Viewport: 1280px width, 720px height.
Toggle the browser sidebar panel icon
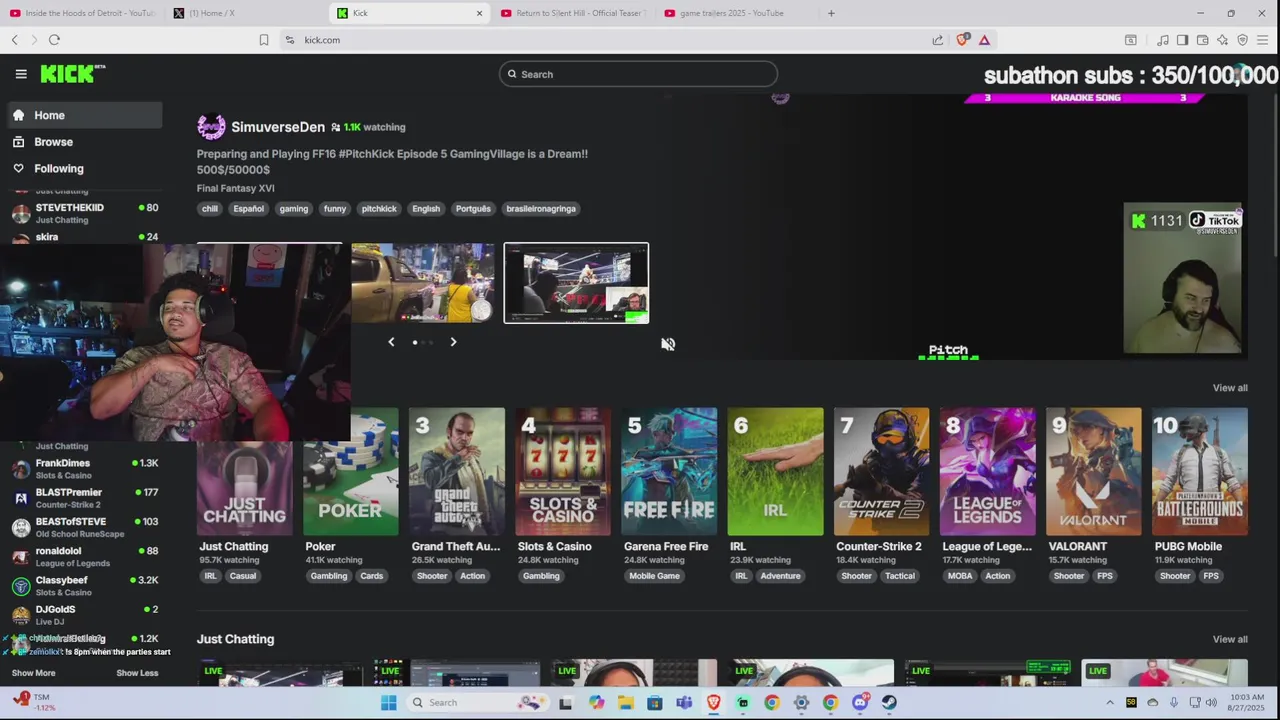[1182, 40]
